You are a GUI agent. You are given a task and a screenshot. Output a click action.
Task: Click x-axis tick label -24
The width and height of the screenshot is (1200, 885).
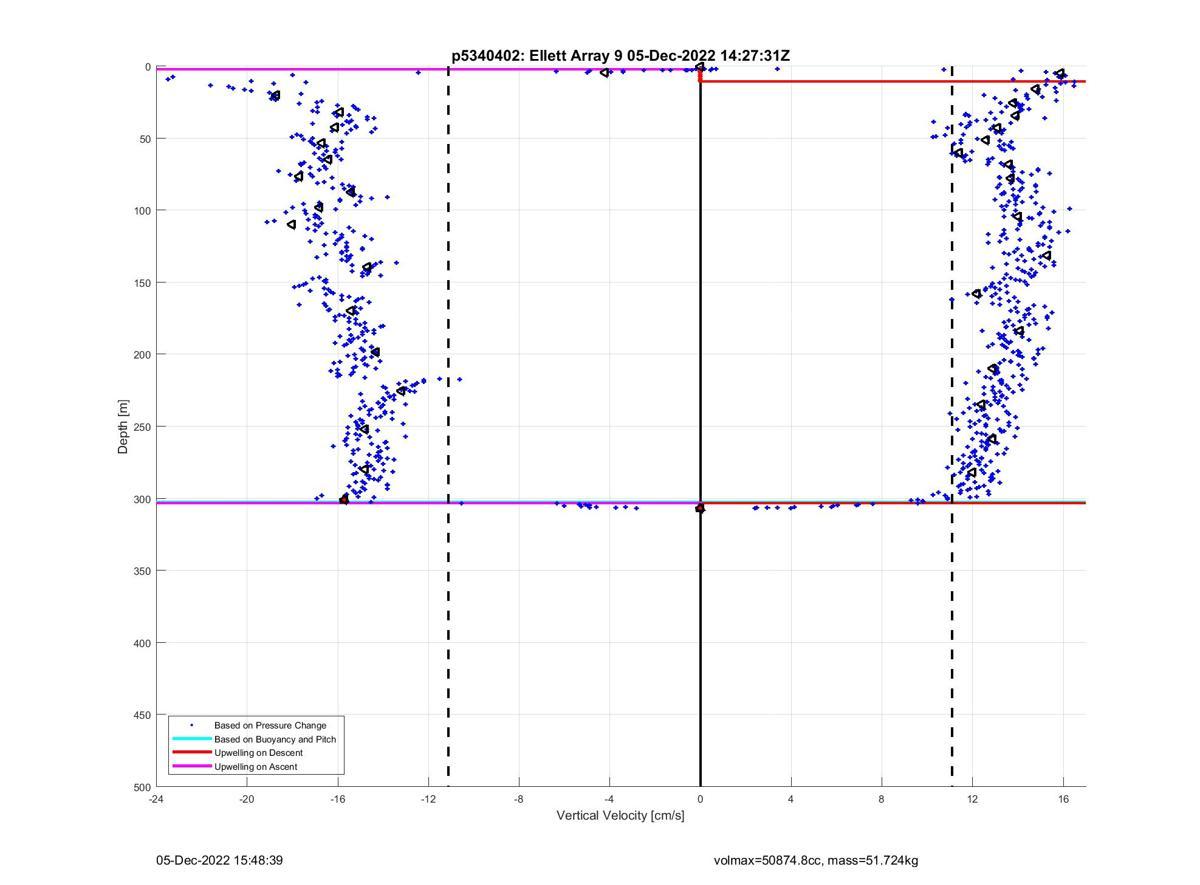(x=156, y=799)
